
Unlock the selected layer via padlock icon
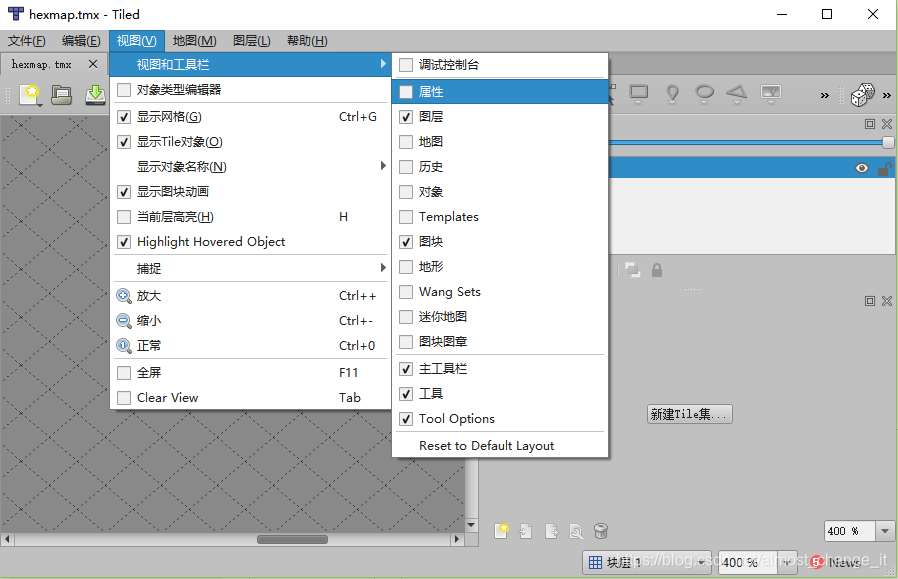(885, 168)
